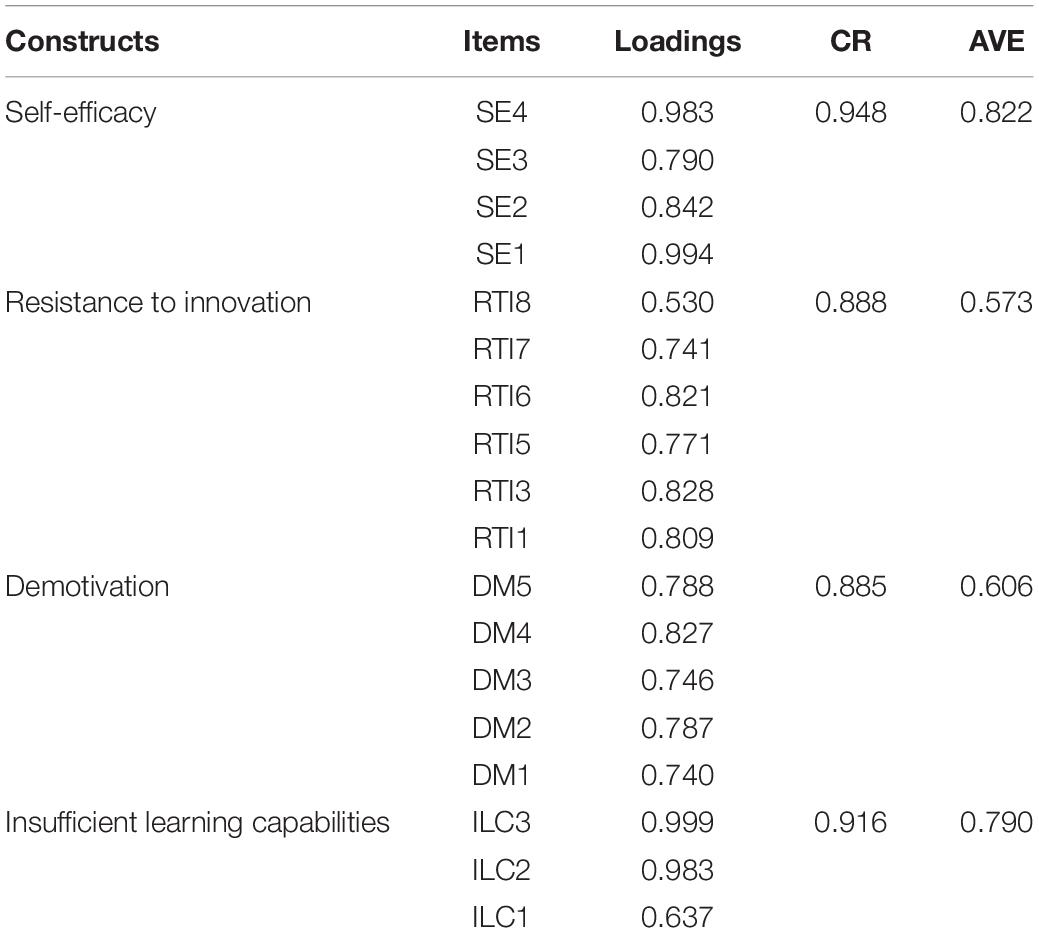
Task: Select Insufficient learning capabilities label
Action: [x=197, y=824]
